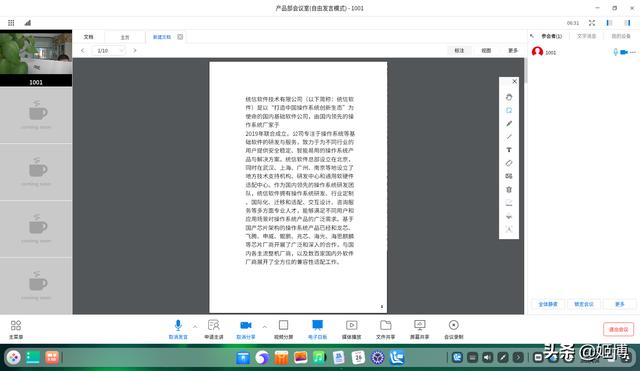
Task: Click 更多 button in participants panel
Action: pyautogui.click(x=620, y=304)
